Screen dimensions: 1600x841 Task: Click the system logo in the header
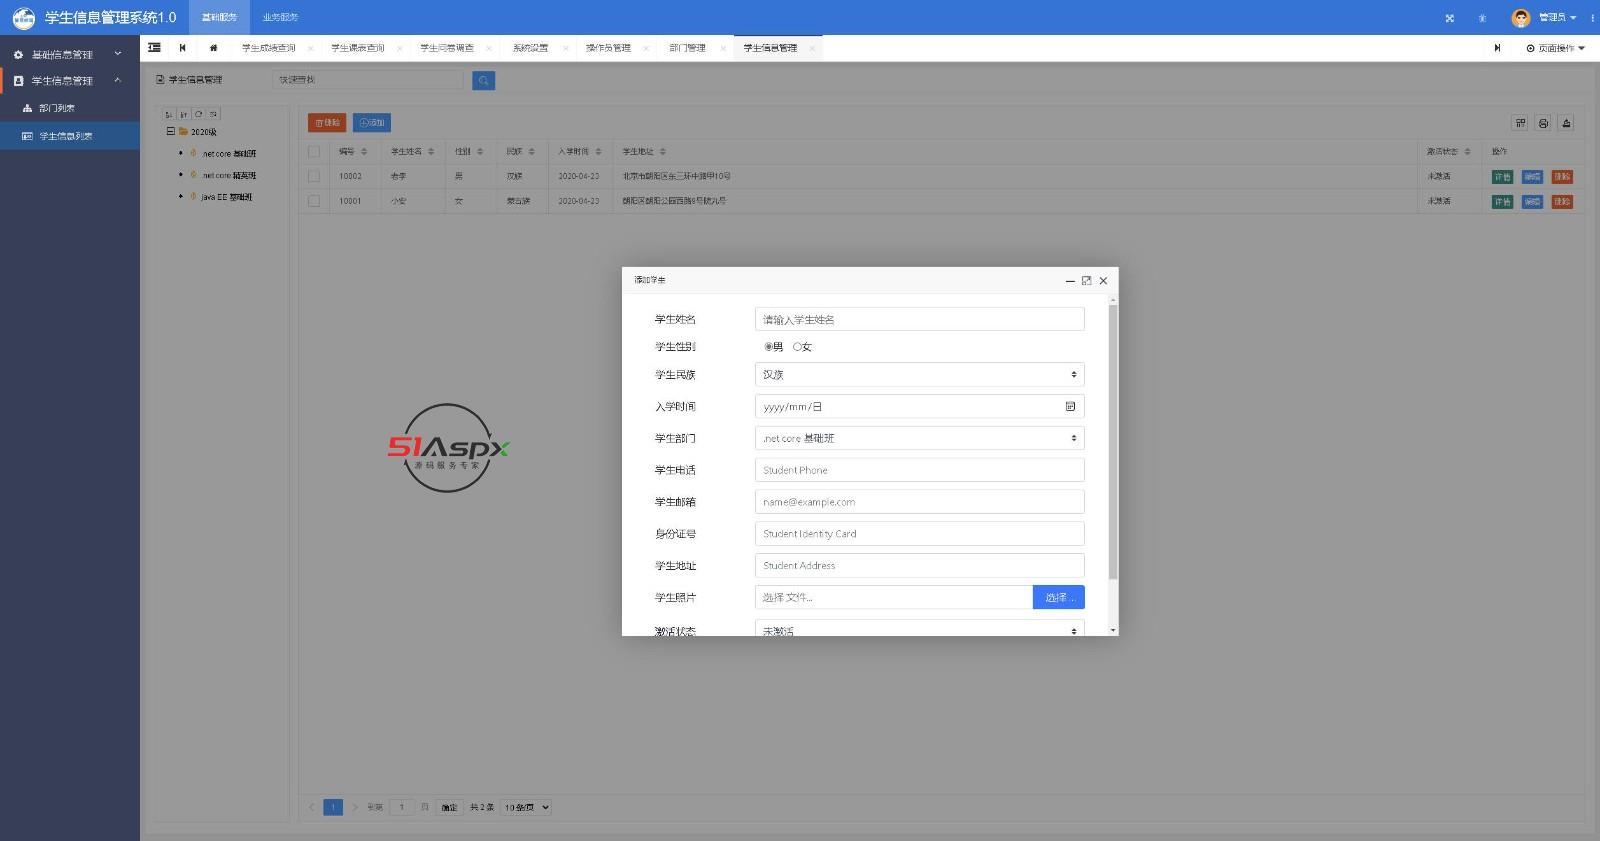click(x=23, y=17)
